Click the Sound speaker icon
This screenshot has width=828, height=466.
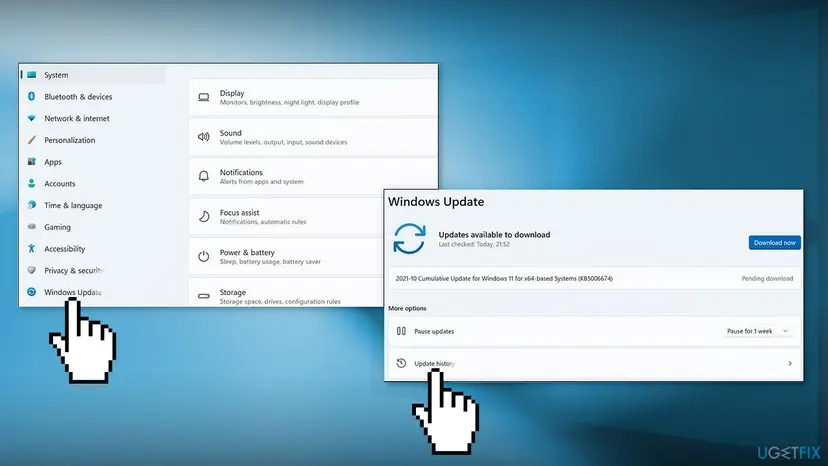point(204,137)
